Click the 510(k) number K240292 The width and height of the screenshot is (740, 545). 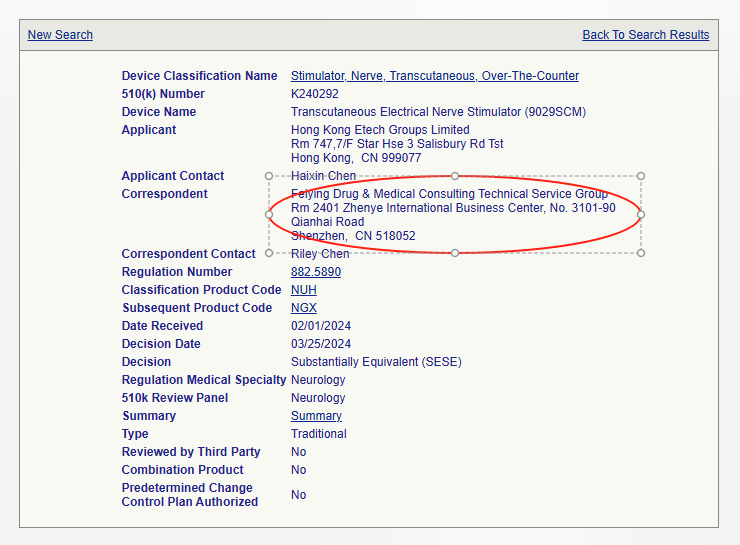pyautogui.click(x=315, y=94)
